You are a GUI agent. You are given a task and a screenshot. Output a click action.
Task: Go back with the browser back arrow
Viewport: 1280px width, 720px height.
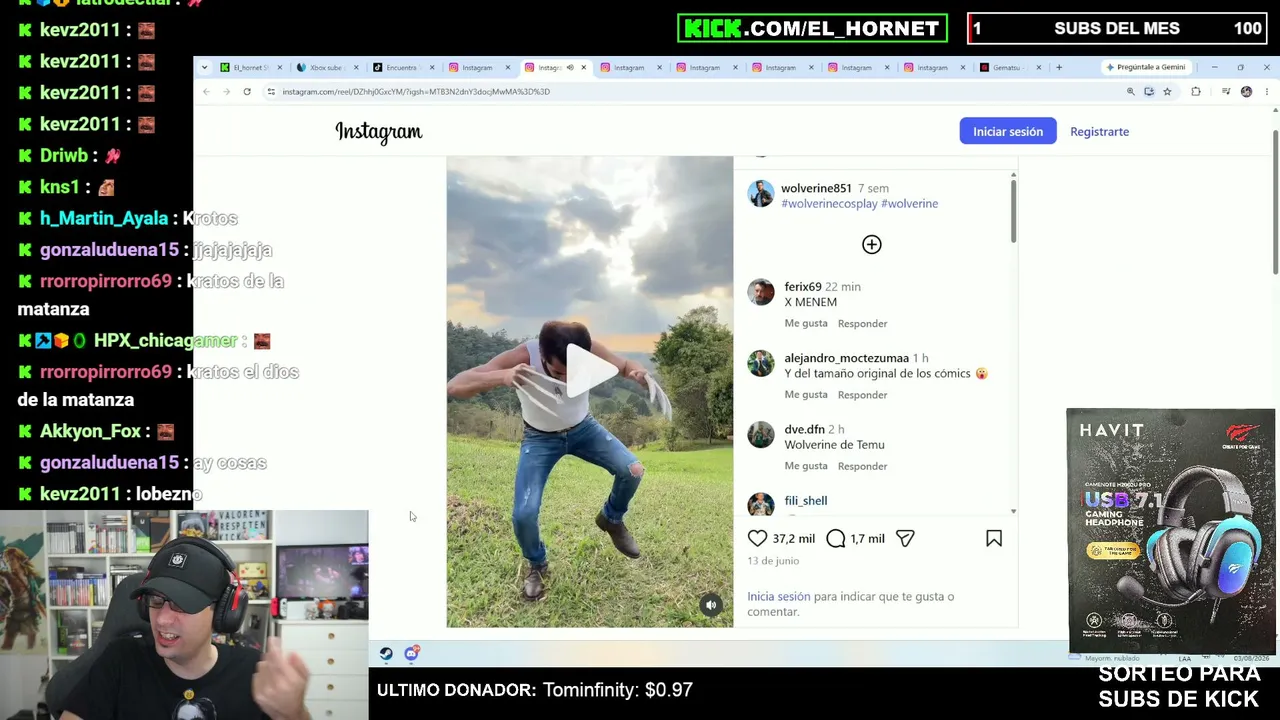pos(207,92)
